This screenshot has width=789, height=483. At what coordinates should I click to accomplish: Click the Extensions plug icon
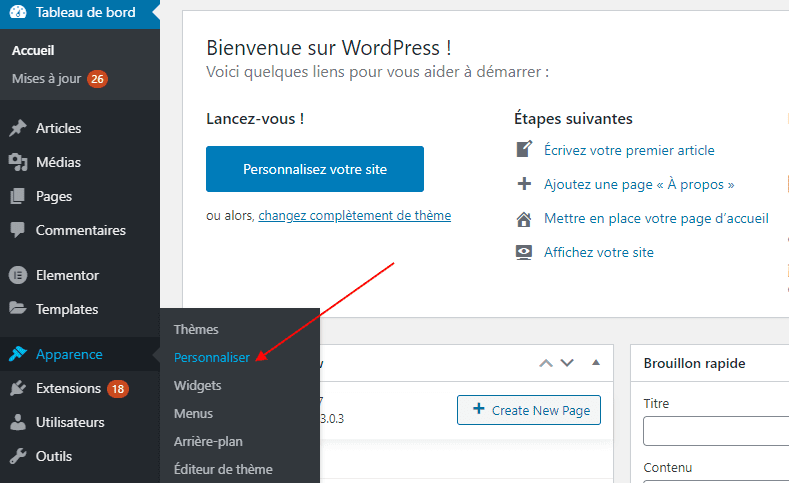pos(18,388)
